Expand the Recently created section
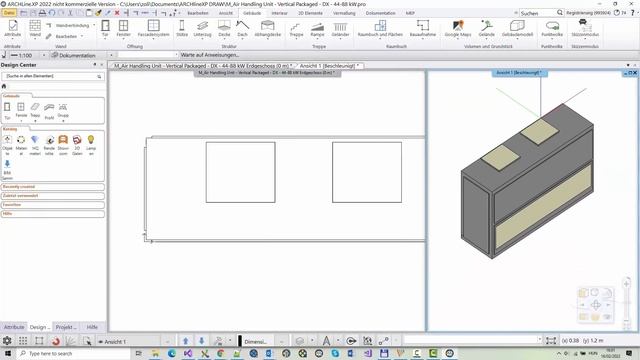 click(x=53, y=187)
